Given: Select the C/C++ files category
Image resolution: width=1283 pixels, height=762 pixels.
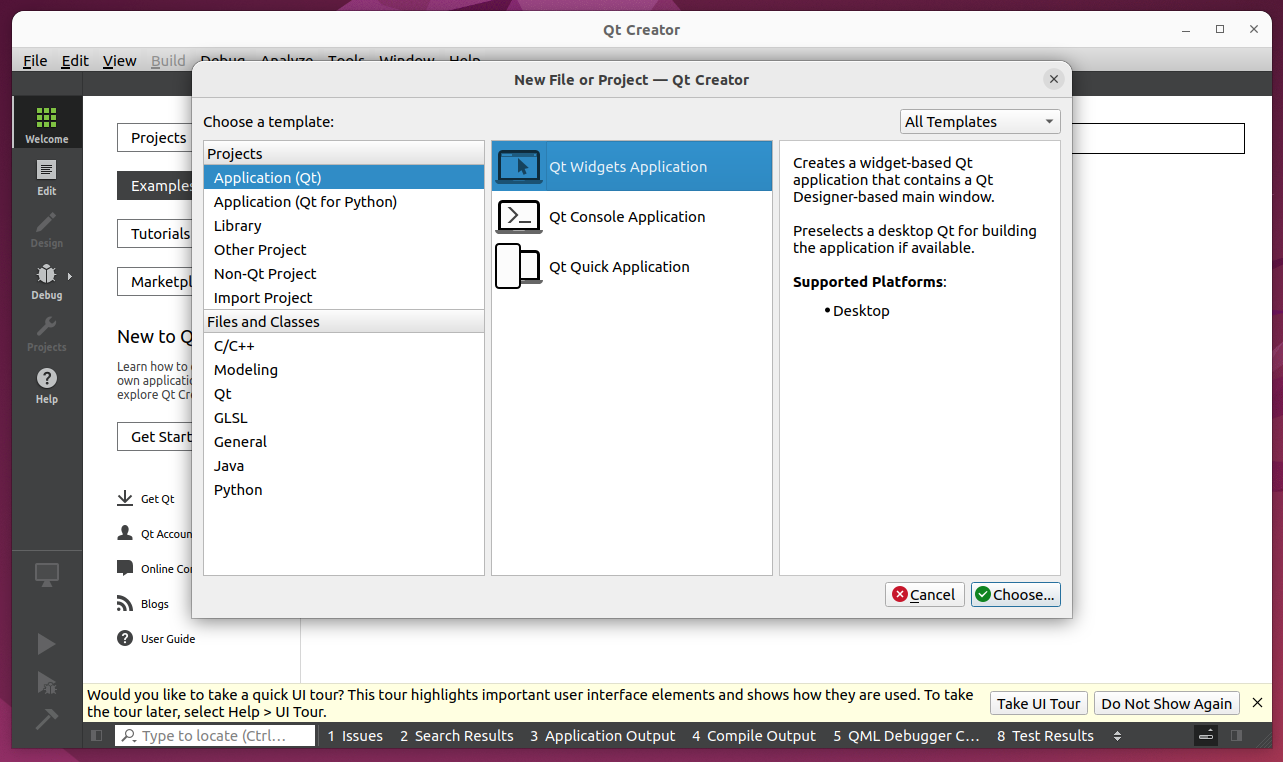Looking at the screenshot, I should pyautogui.click(x=343, y=345).
